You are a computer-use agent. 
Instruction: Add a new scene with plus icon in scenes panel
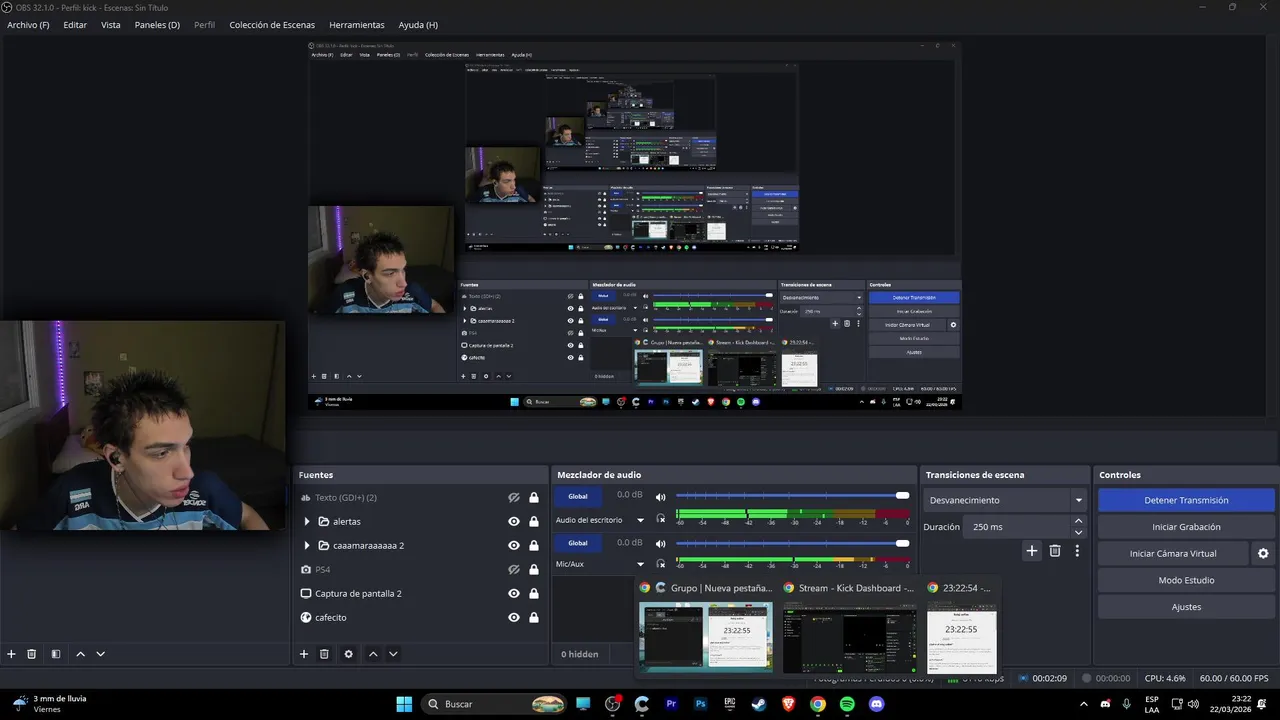11,654
